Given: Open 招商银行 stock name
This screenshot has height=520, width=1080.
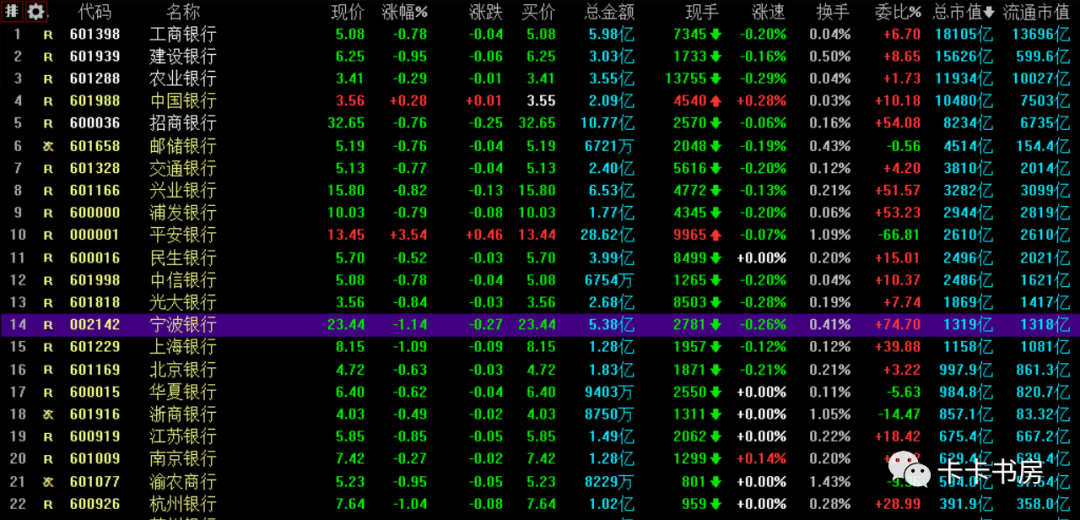Looking at the screenshot, I should click(182, 123).
